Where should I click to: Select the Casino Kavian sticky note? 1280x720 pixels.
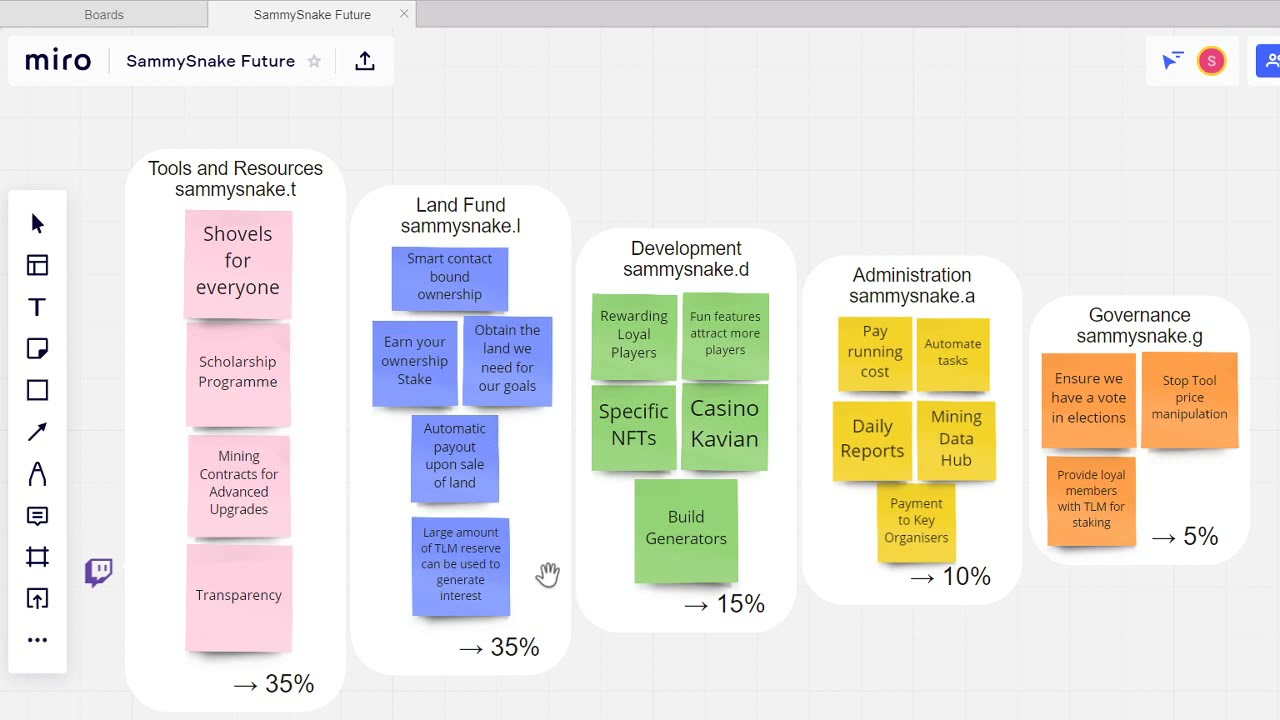pyautogui.click(x=724, y=426)
